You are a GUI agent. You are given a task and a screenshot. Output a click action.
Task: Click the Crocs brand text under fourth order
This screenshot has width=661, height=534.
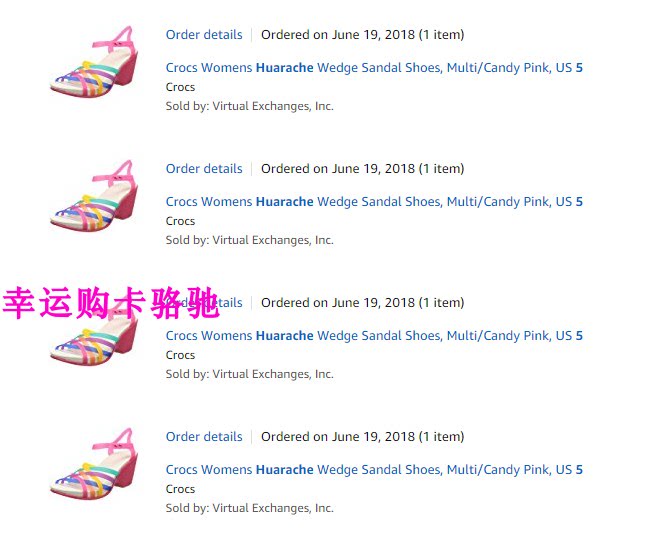180,489
